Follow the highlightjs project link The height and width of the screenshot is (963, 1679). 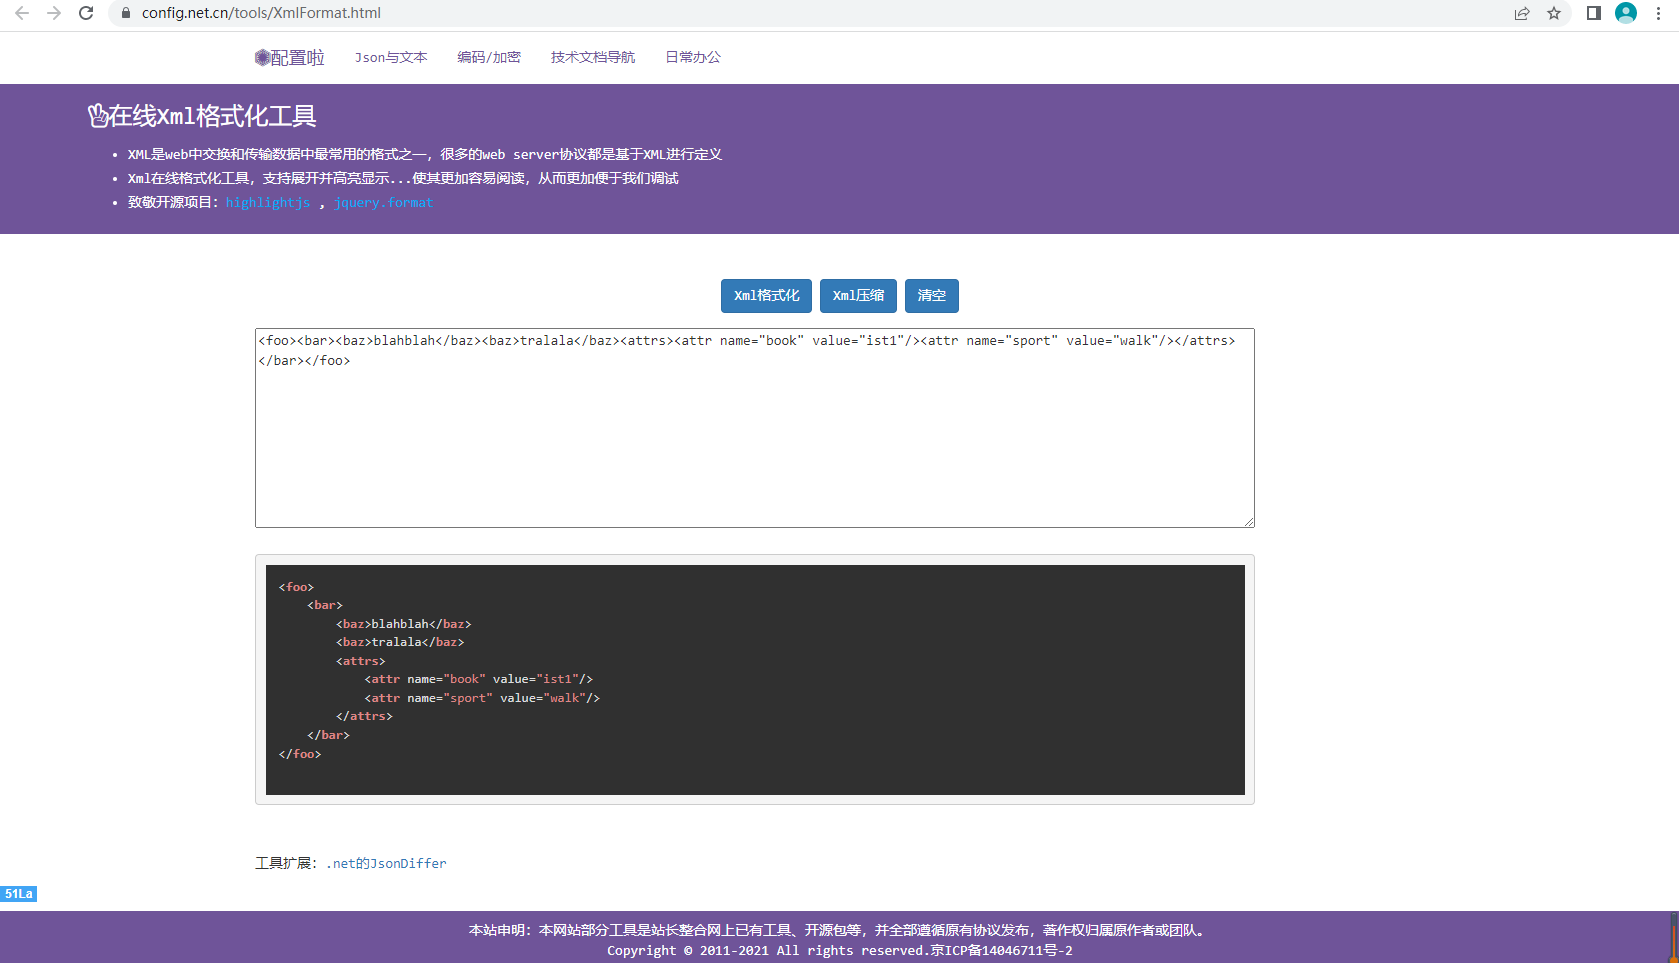(x=268, y=202)
